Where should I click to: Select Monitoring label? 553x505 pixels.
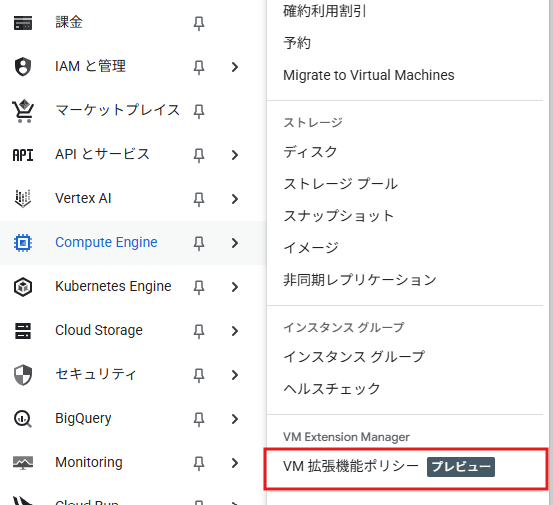(x=89, y=462)
